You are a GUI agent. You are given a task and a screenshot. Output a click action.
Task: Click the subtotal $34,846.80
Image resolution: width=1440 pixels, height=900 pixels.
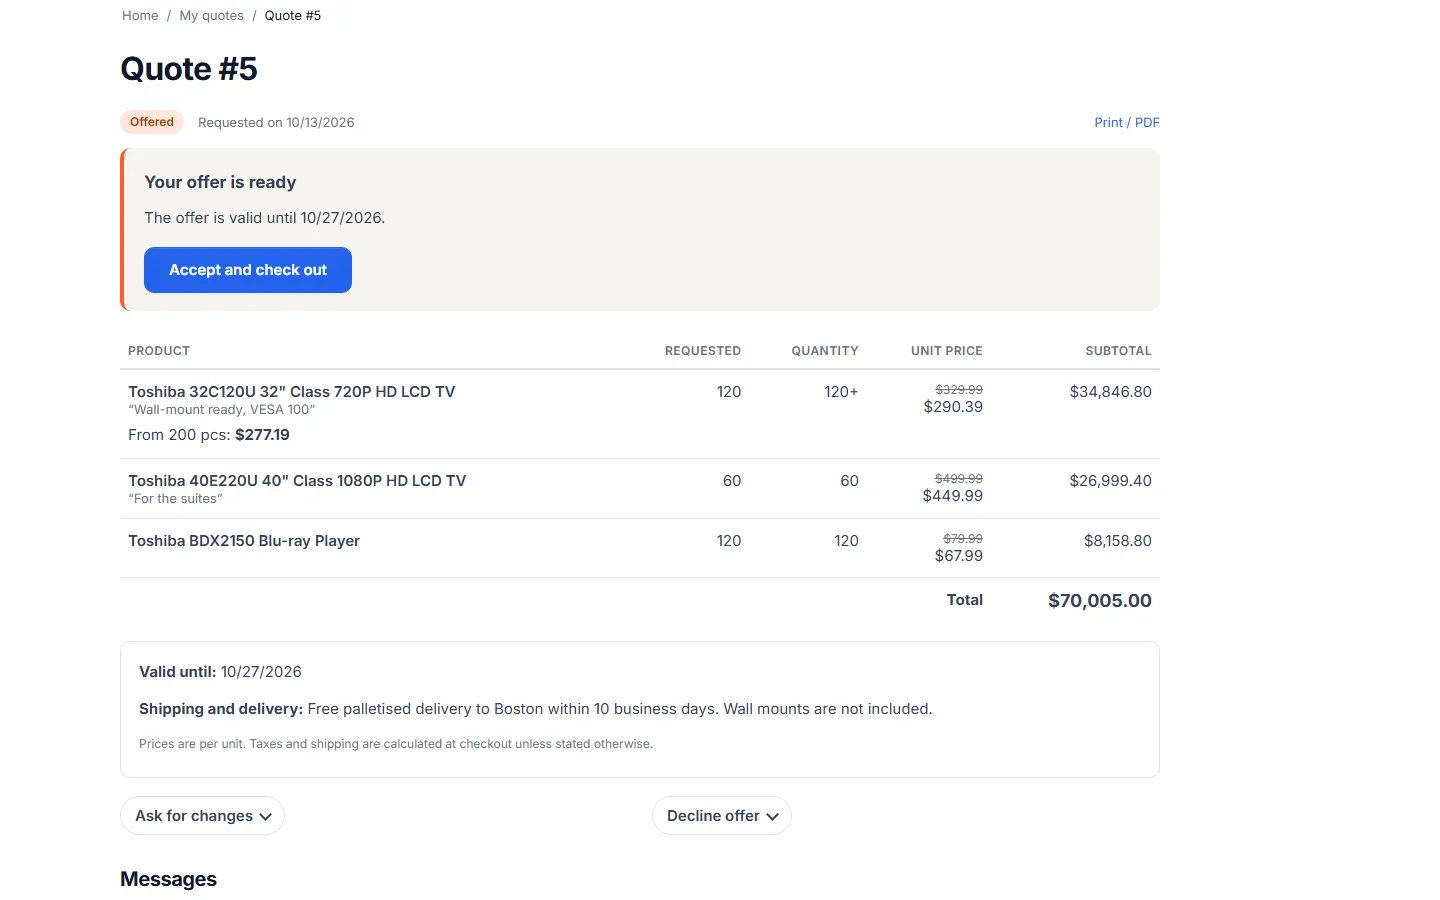tap(1110, 391)
